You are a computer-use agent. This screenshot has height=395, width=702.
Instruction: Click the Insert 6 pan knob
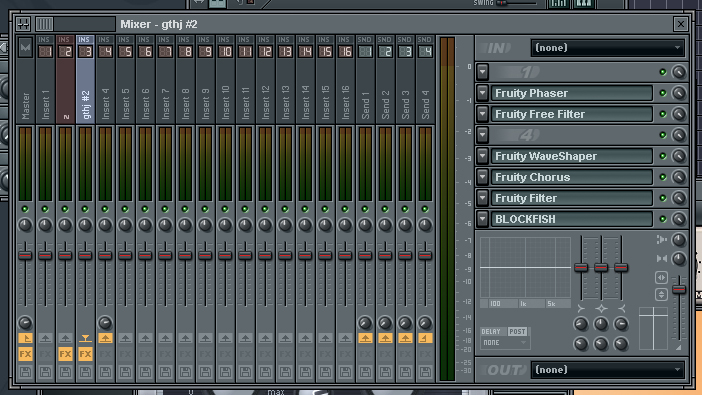pyautogui.click(x=145, y=225)
